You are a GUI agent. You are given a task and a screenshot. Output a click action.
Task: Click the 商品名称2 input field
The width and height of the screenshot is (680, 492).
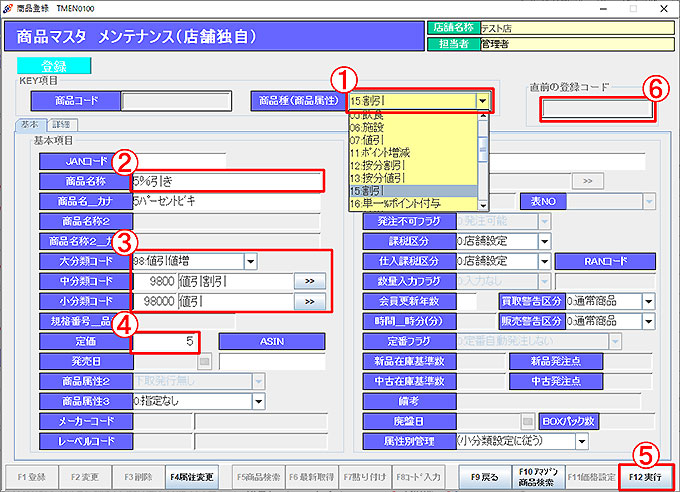point(226,221)
